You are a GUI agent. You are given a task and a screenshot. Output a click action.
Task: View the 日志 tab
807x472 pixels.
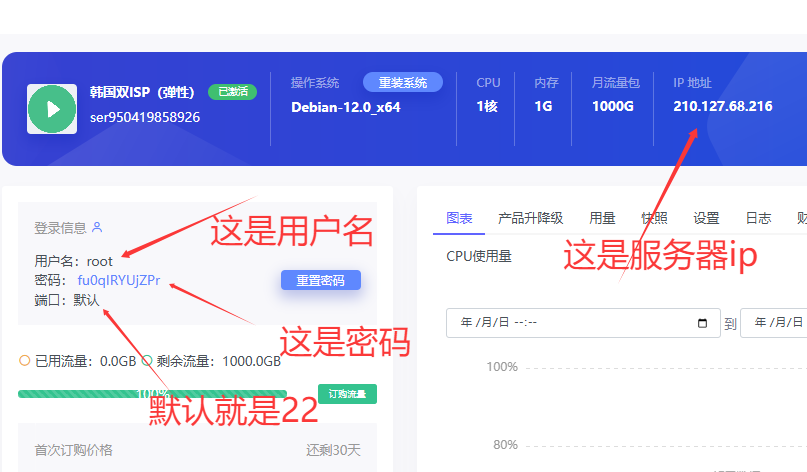[x=758, y=218]
